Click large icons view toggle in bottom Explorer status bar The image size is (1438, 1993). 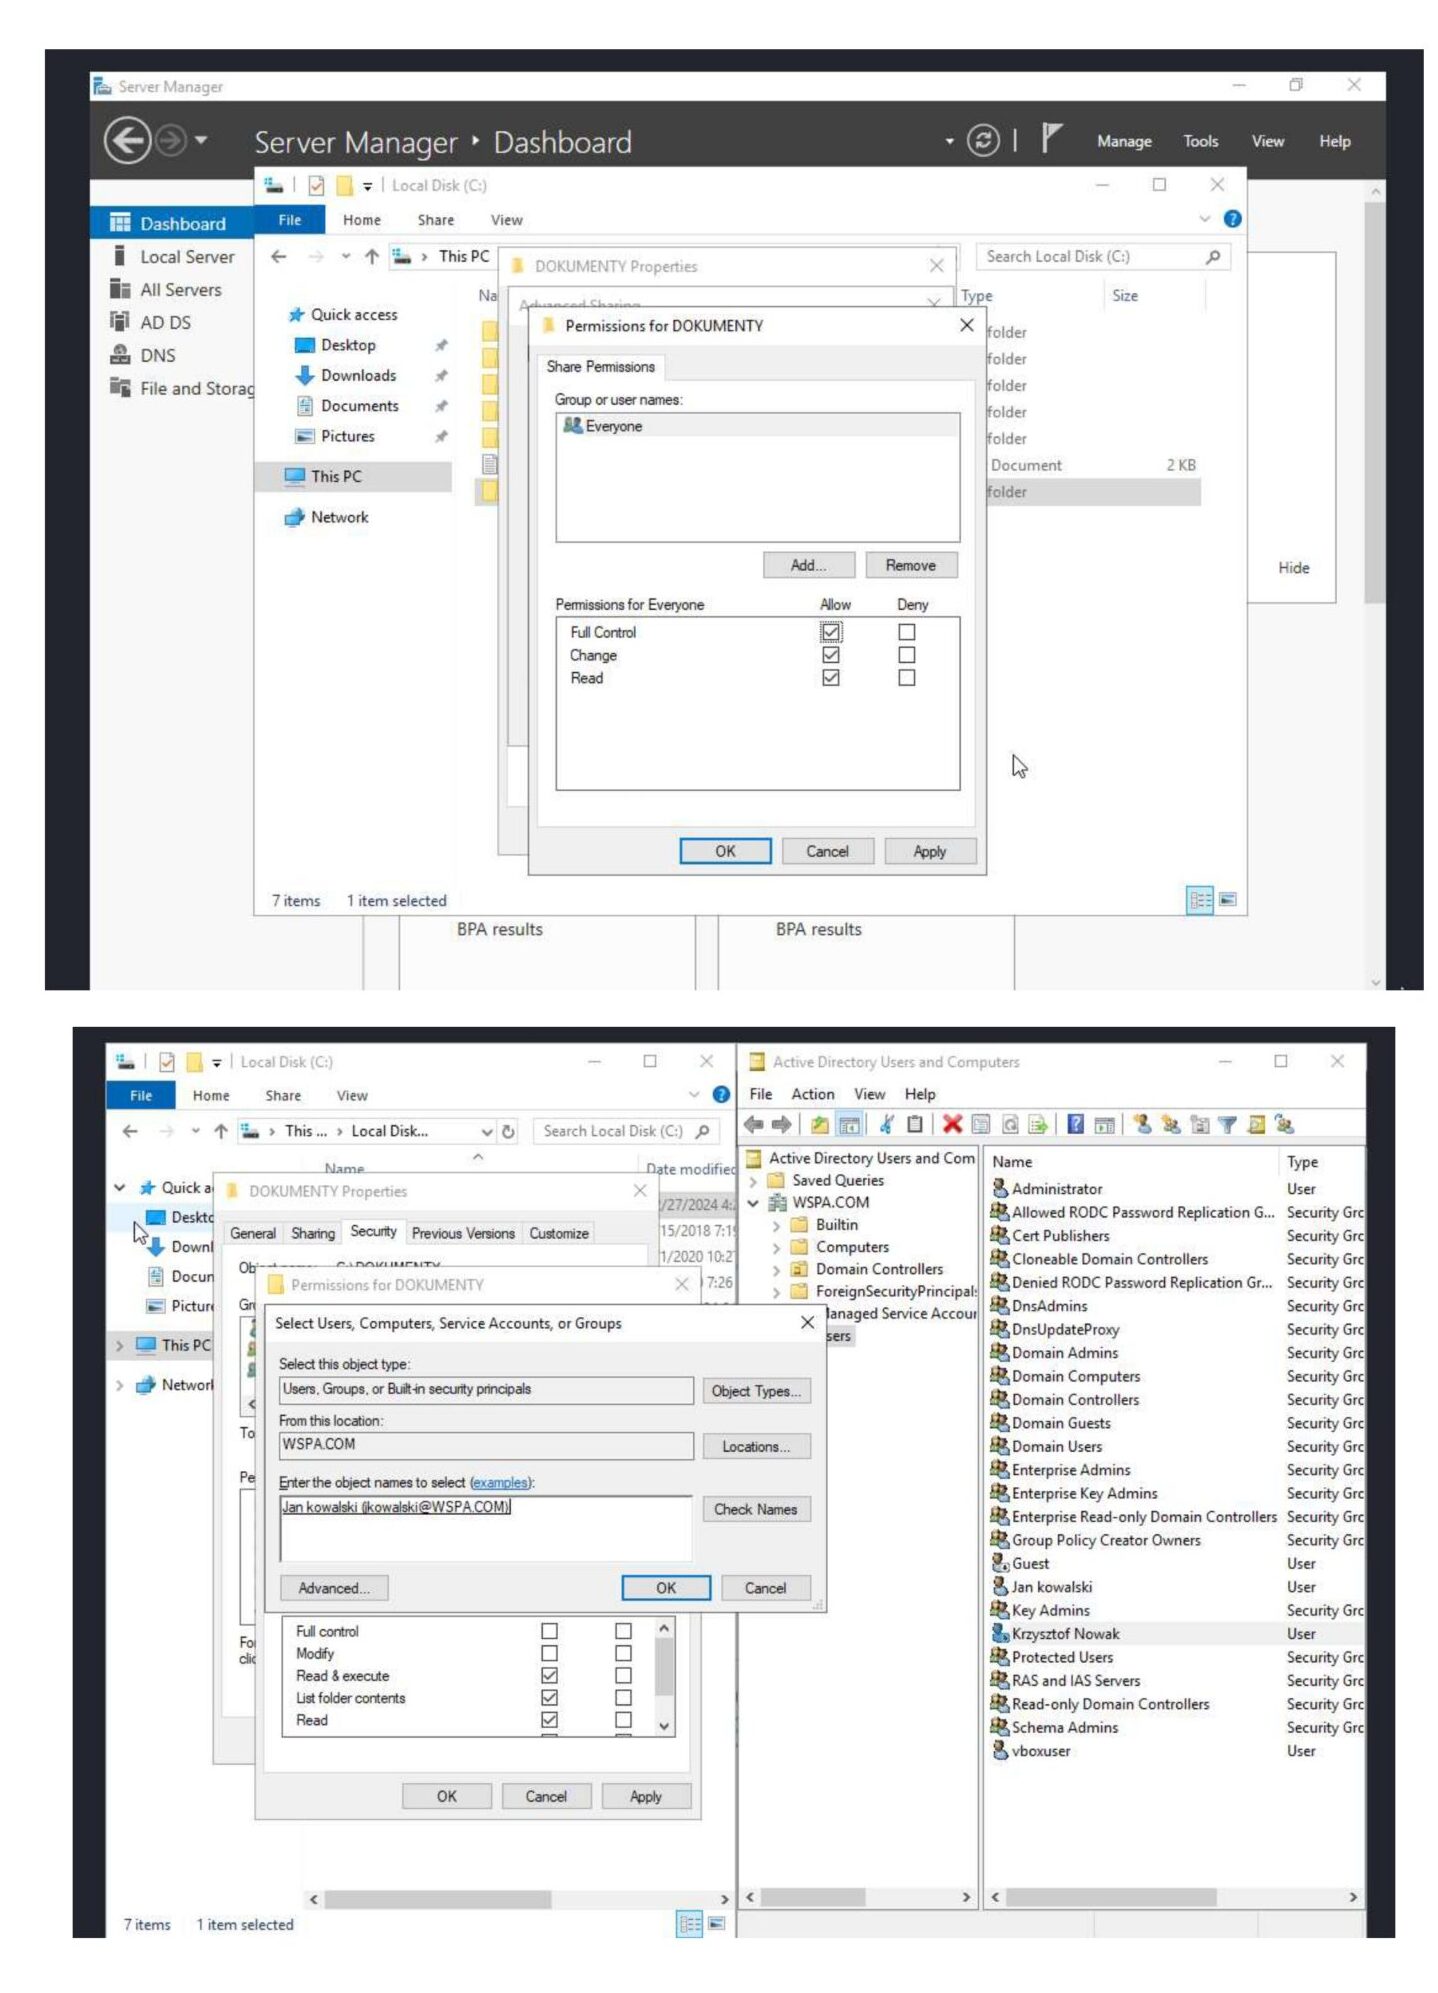point(717,1923)
